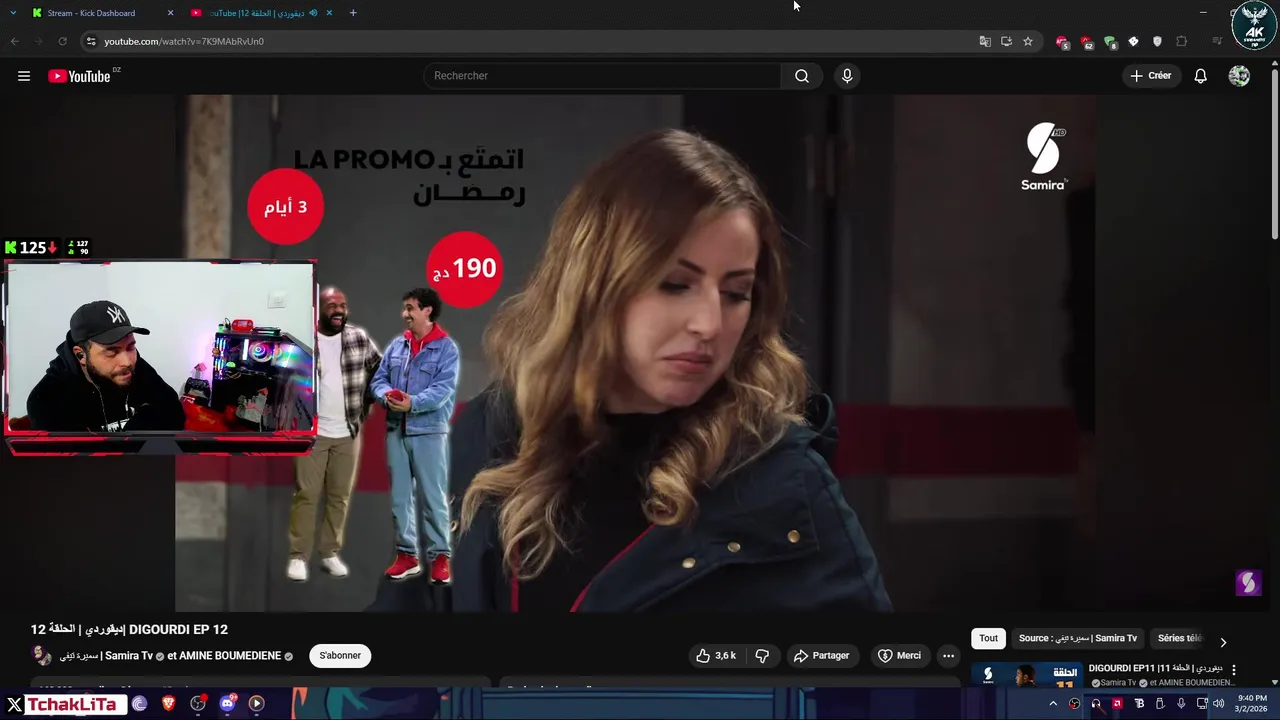Show hidden system tray icons
The height and width of the screenshot is (720, 1280).
pyautogui.click(x=1052, y=704)
